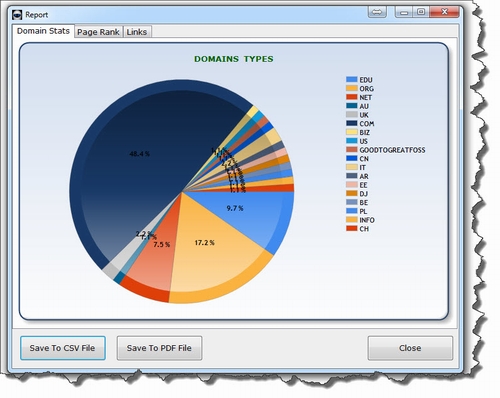This screenshot has width=500, height=398.
Task: Click Save To CSV File button
Action: 63,348
